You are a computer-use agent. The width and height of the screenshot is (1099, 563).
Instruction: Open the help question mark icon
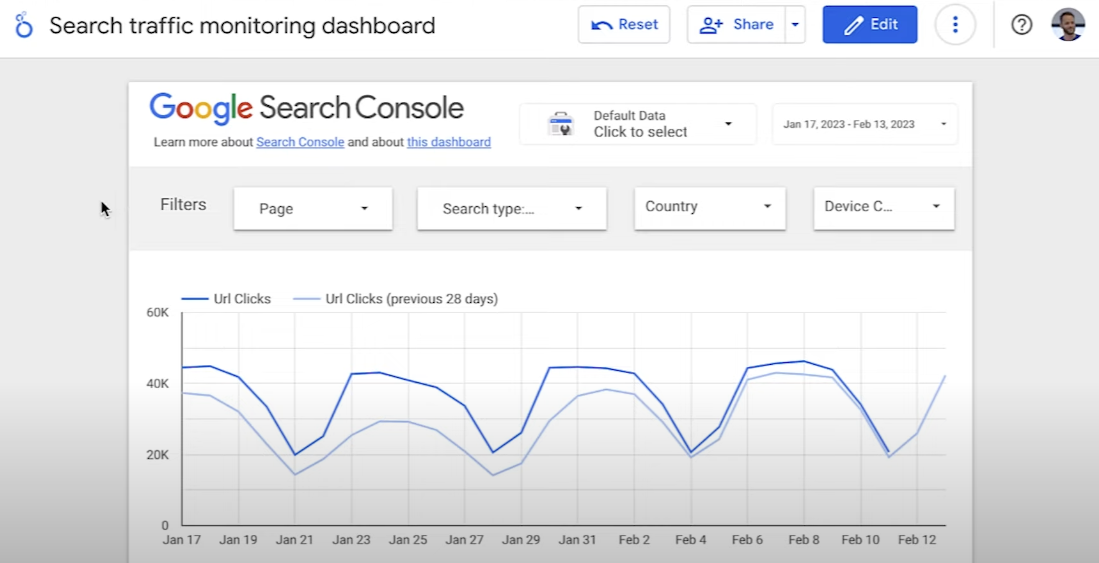click(1021, 25)
